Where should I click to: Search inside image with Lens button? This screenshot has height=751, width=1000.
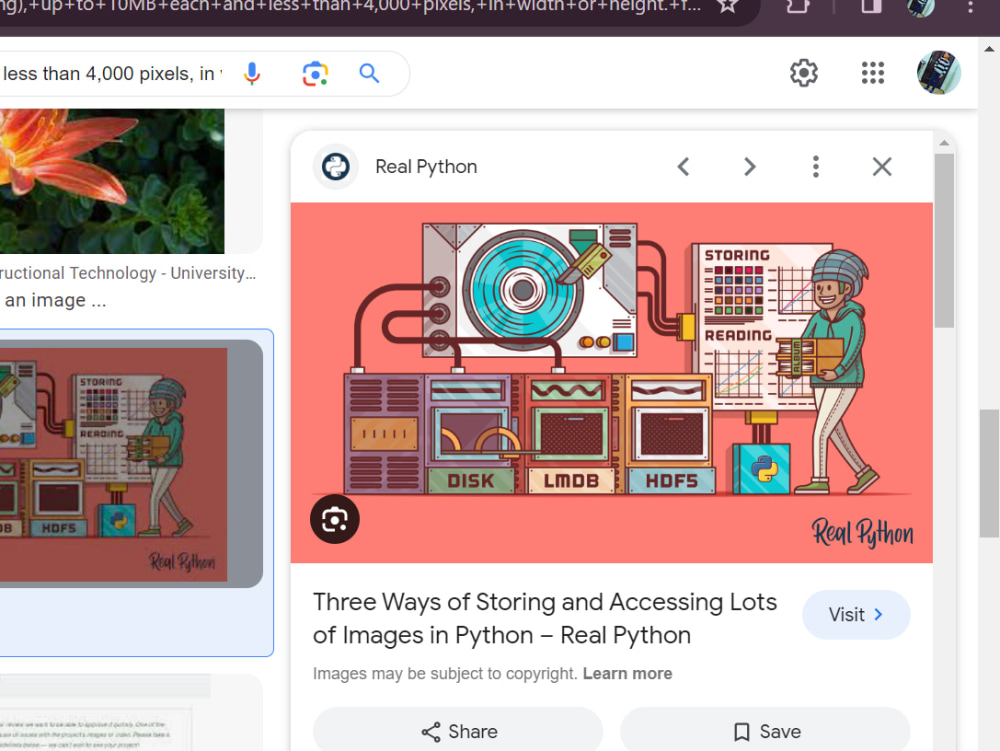click(335, 519)
